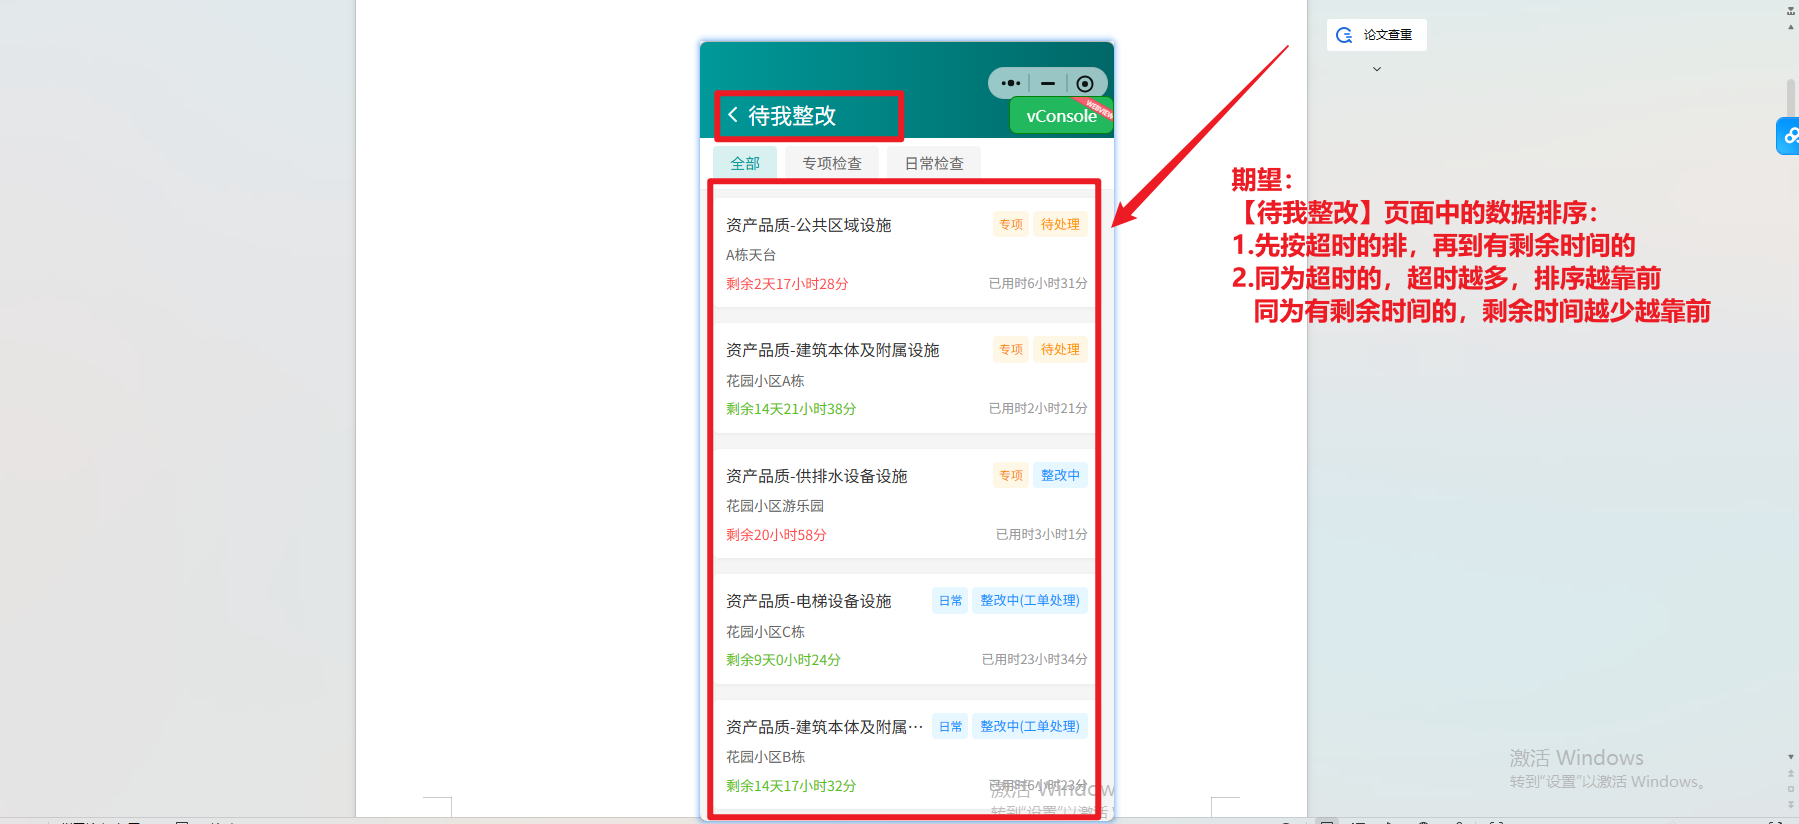Click 整改中(工单处理) on 花园小区B栋 card
The image size is (1799, 824).
pos(1030,726)
